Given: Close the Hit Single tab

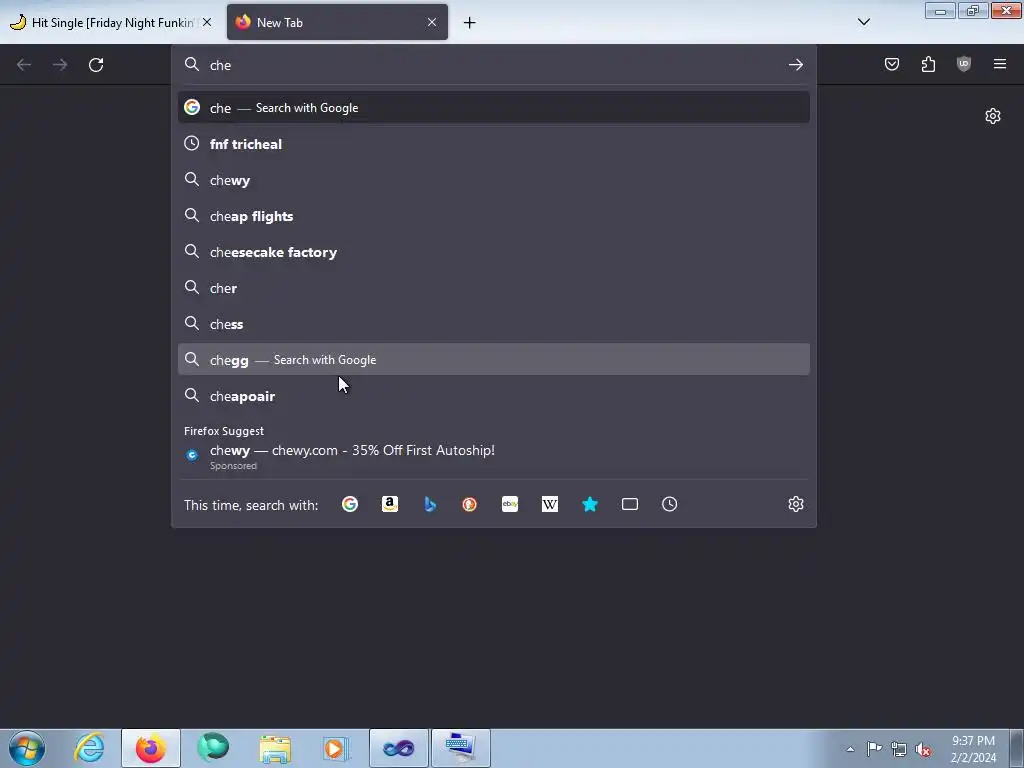Looking at the screenshot, I should pos(207,22).
